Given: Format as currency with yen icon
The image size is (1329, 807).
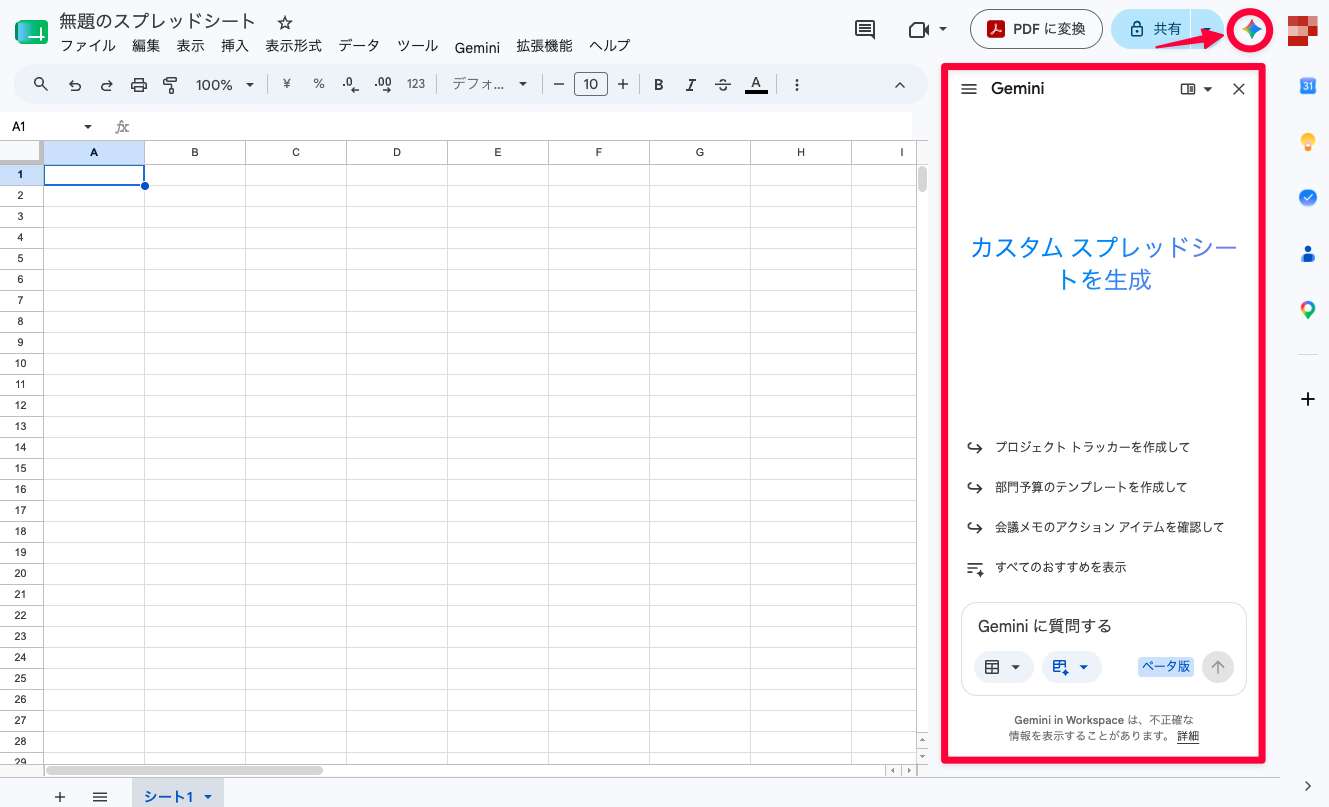Looking at the screenshot, I should click(x=287, y=85).
